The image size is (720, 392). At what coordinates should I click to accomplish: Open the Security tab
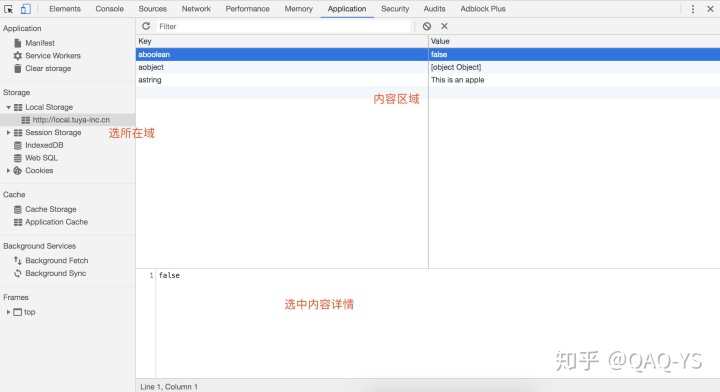(x=395, y=9)
